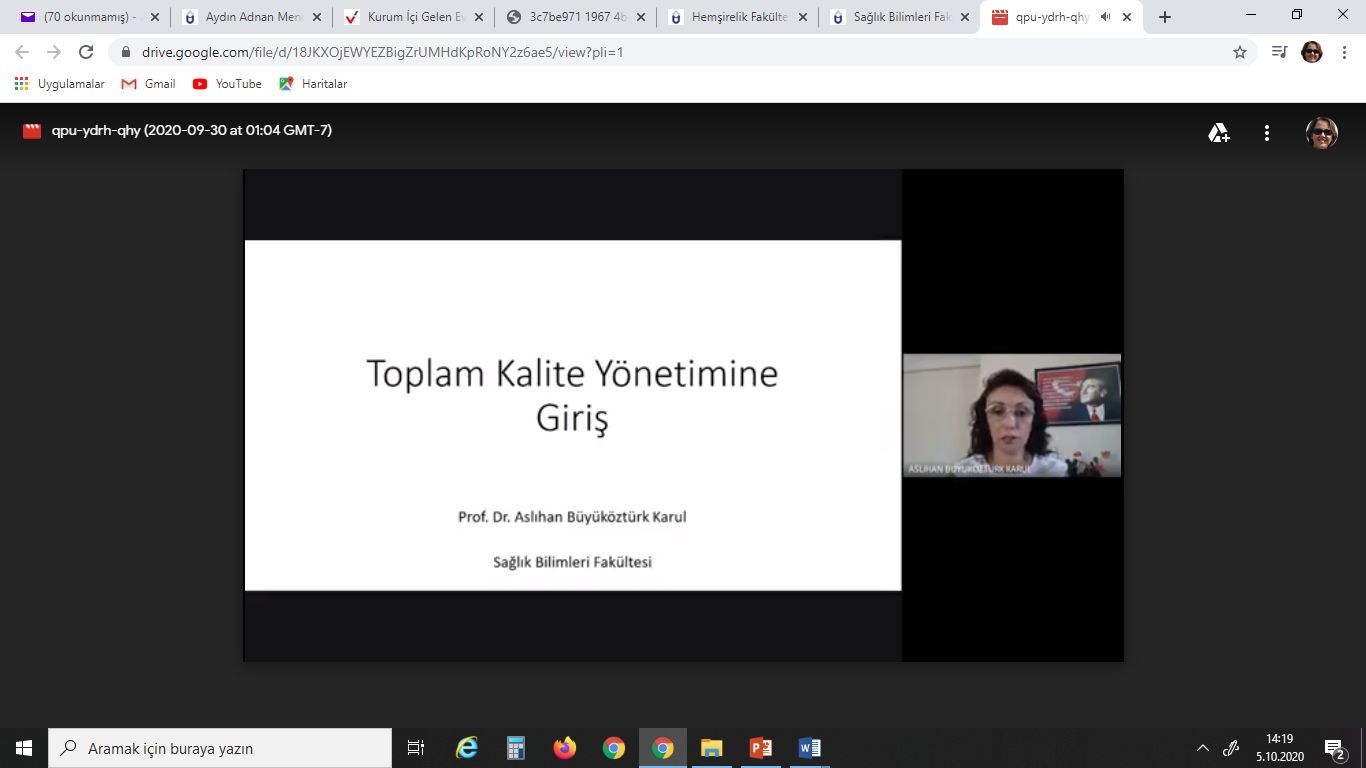Expand hidden system tray icons
This screenshot has width=1366, height=768.
[x=1203, y=748]
